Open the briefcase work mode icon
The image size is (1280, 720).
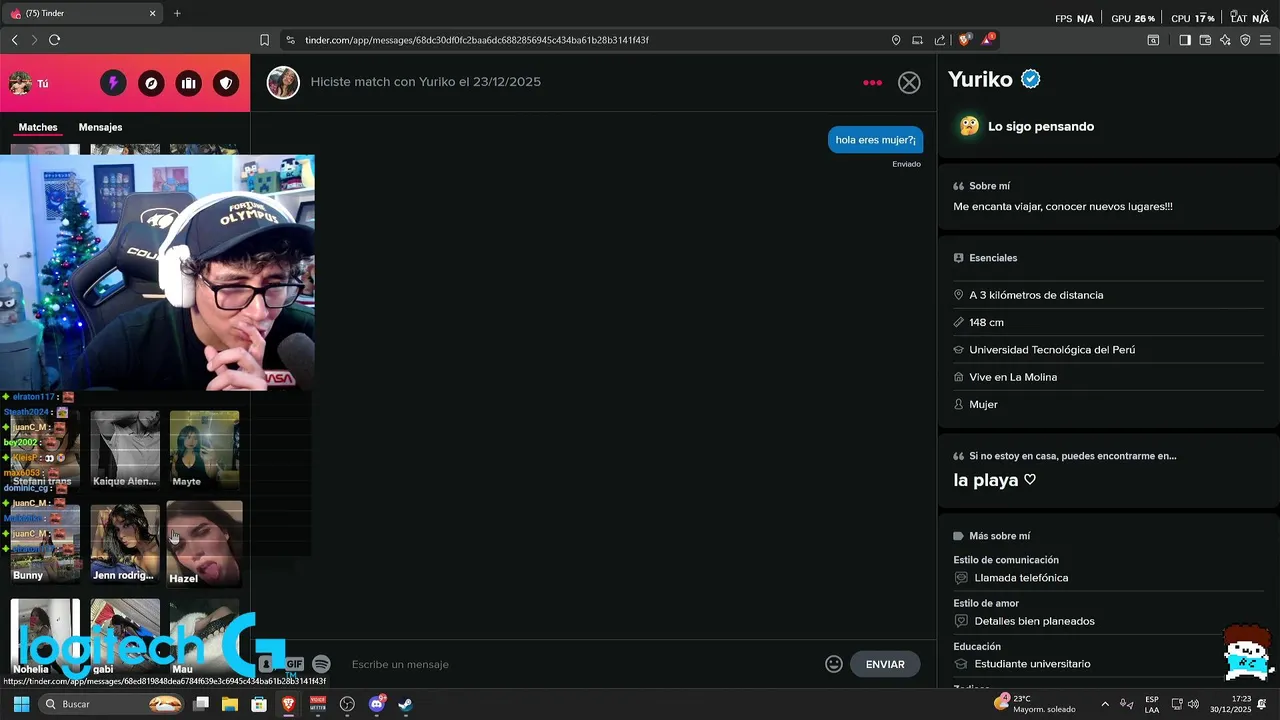188,83
